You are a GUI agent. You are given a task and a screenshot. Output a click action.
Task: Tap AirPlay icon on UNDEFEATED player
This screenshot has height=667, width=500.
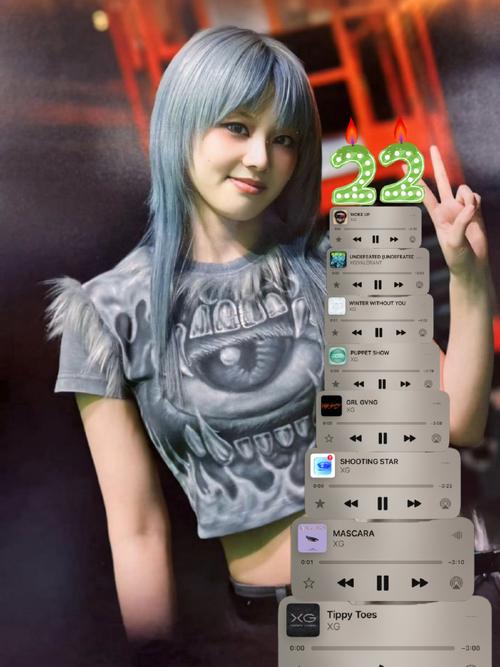coord(419,285)
